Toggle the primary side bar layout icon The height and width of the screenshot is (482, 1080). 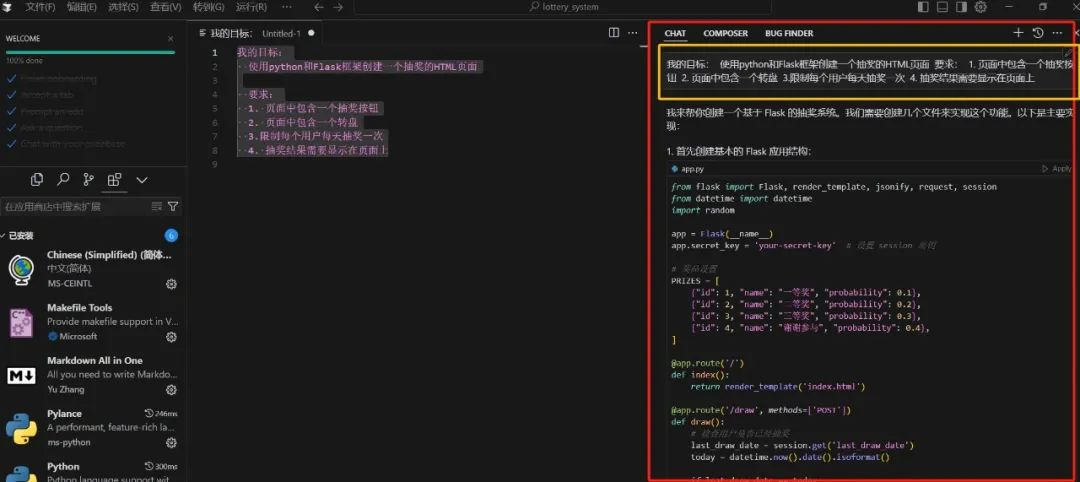tap(924, 7)
